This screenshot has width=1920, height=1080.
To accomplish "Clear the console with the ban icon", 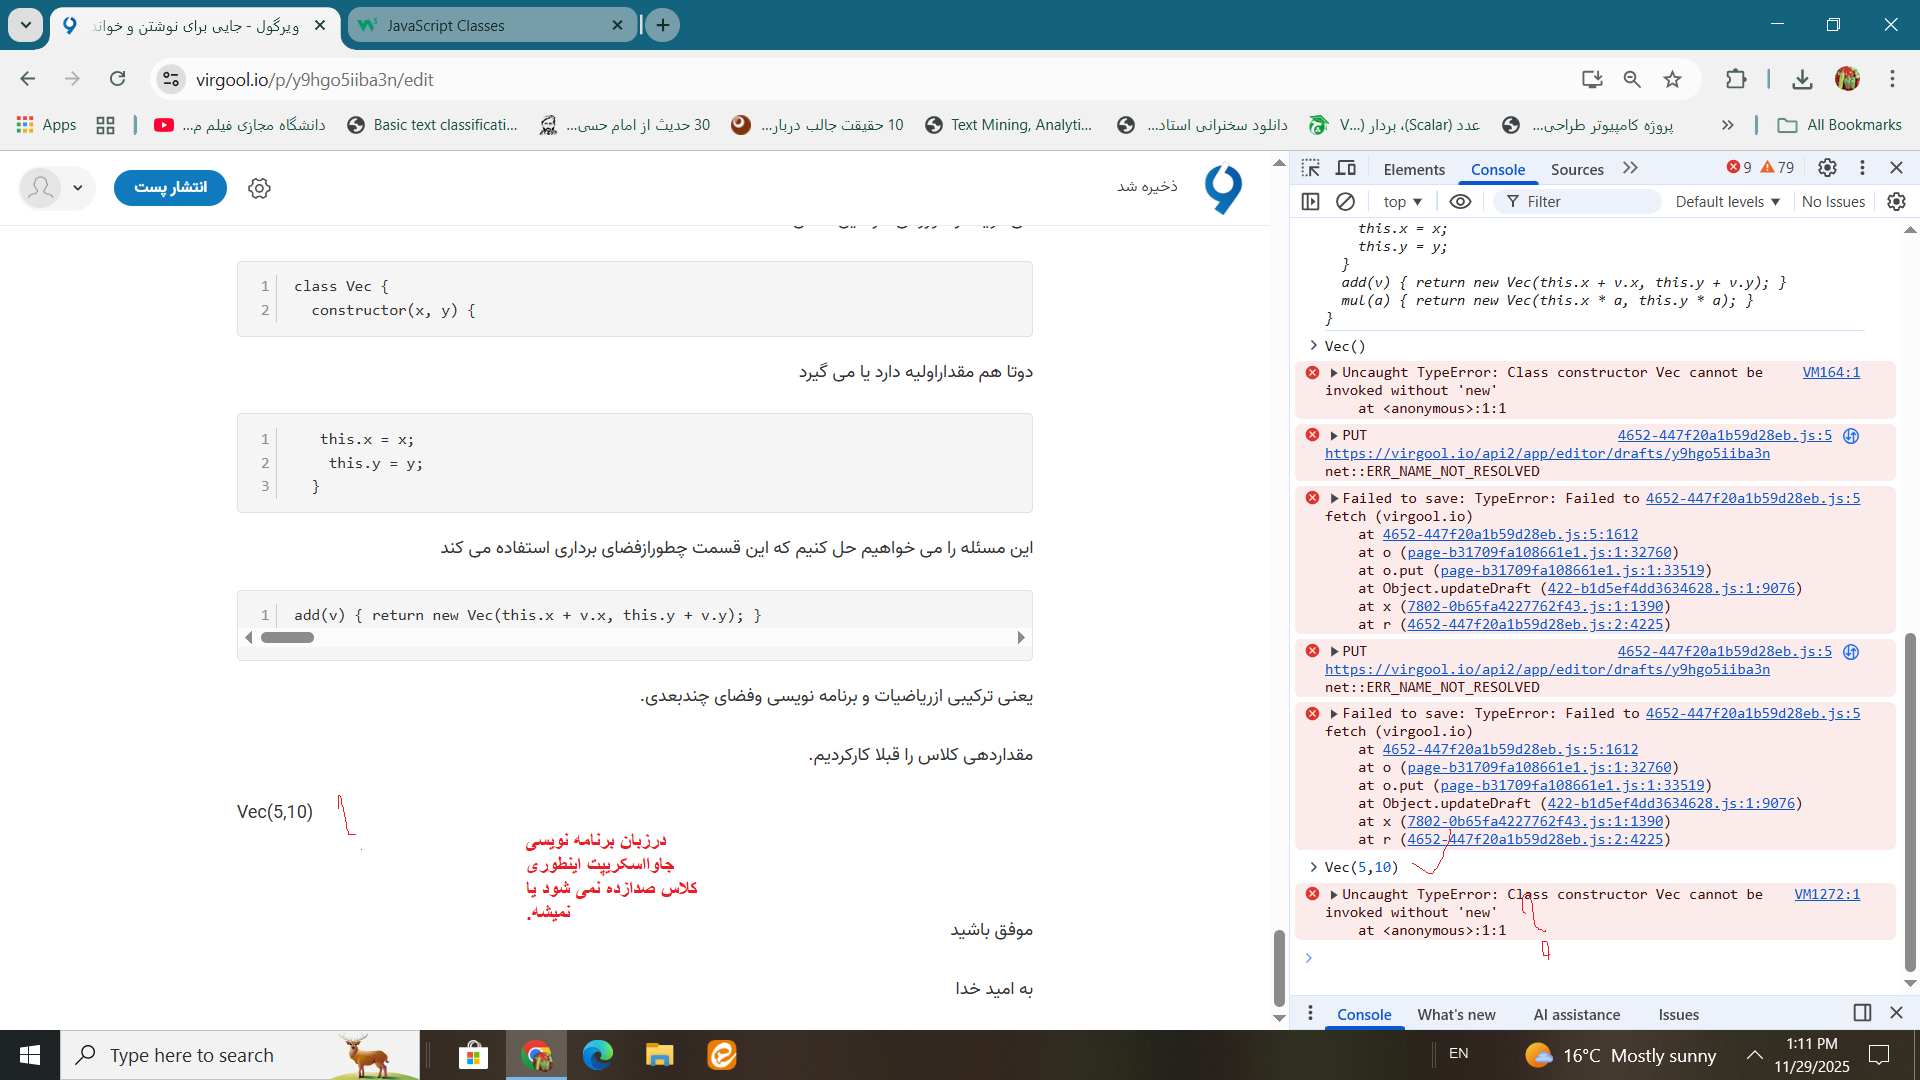I will pyautogui.click(x=1345, y=202).
